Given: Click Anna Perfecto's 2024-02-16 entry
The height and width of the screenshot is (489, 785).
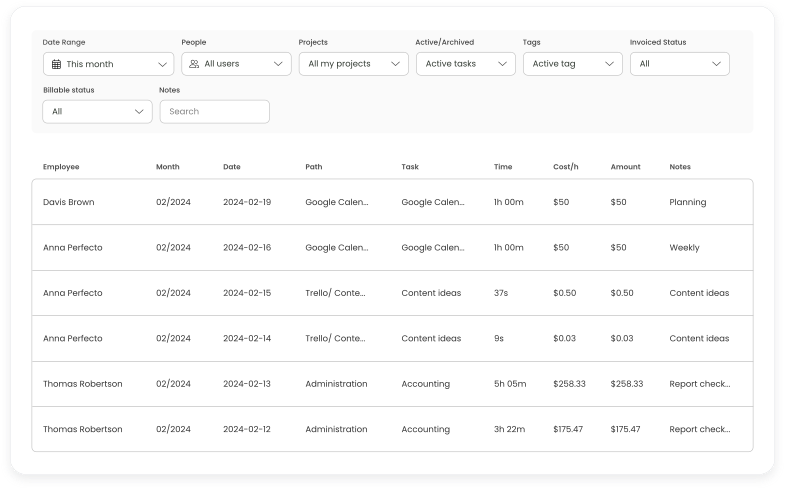Looking at the screenshot, I should click(247, 247).
